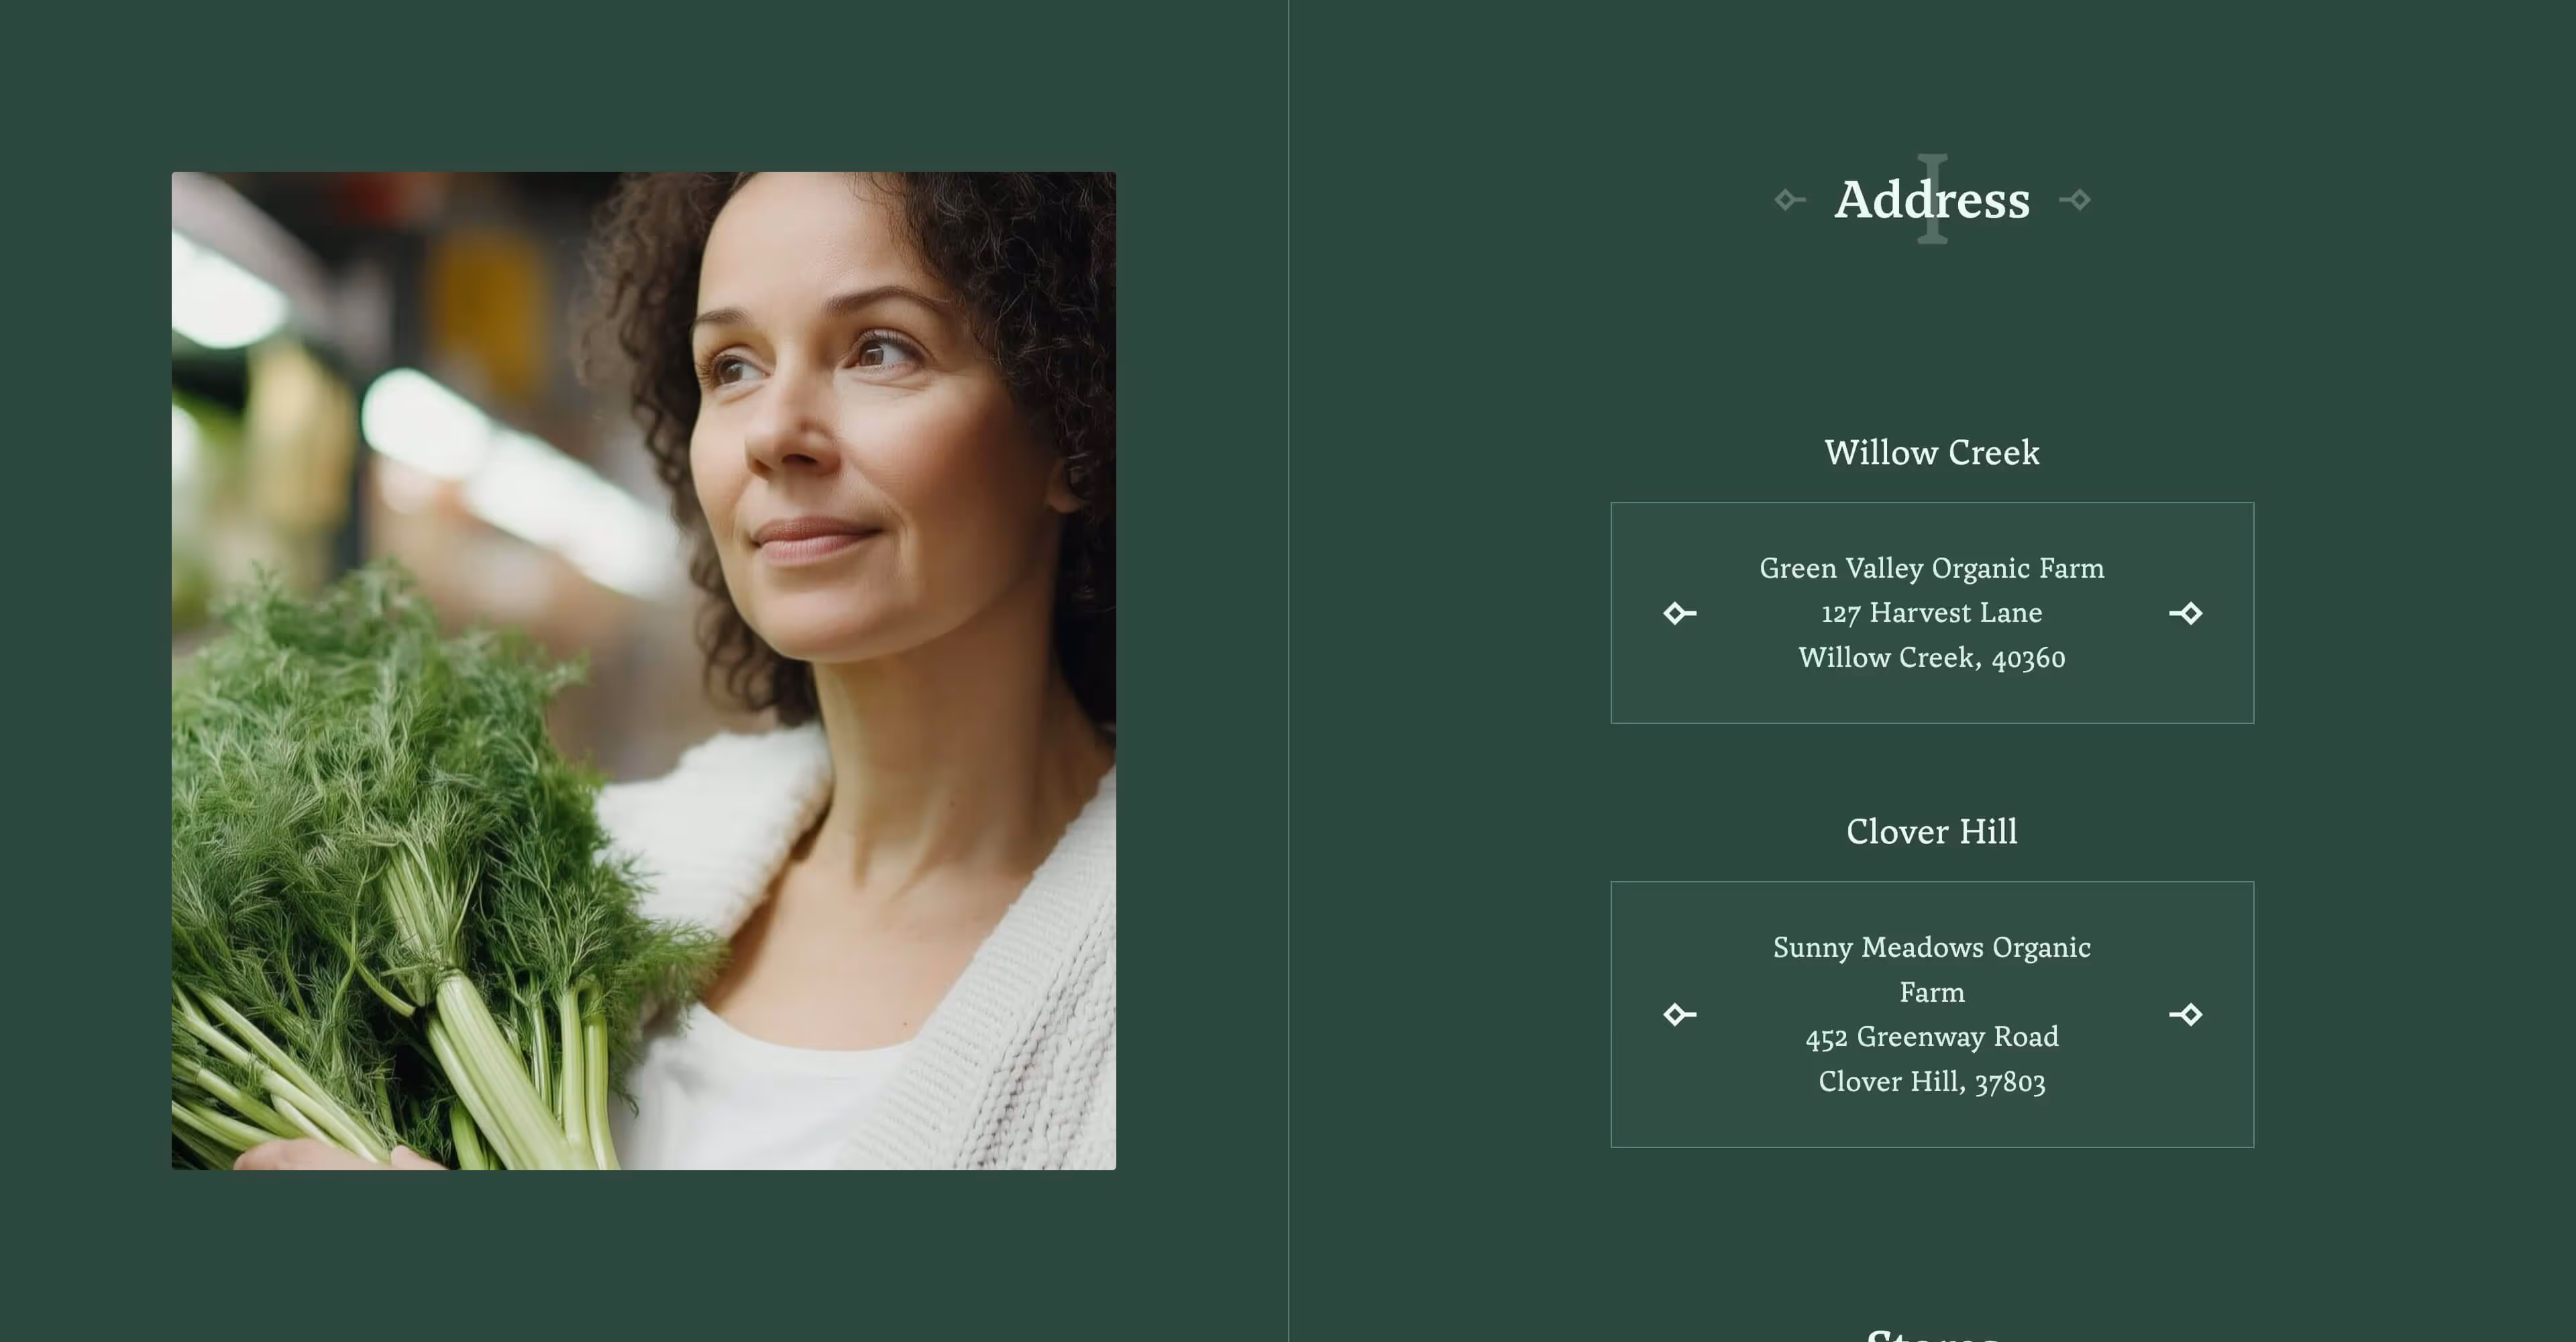Select the Address heading text
This screenshot has width=2576, height=1342.
click(x=1932, y=200)
